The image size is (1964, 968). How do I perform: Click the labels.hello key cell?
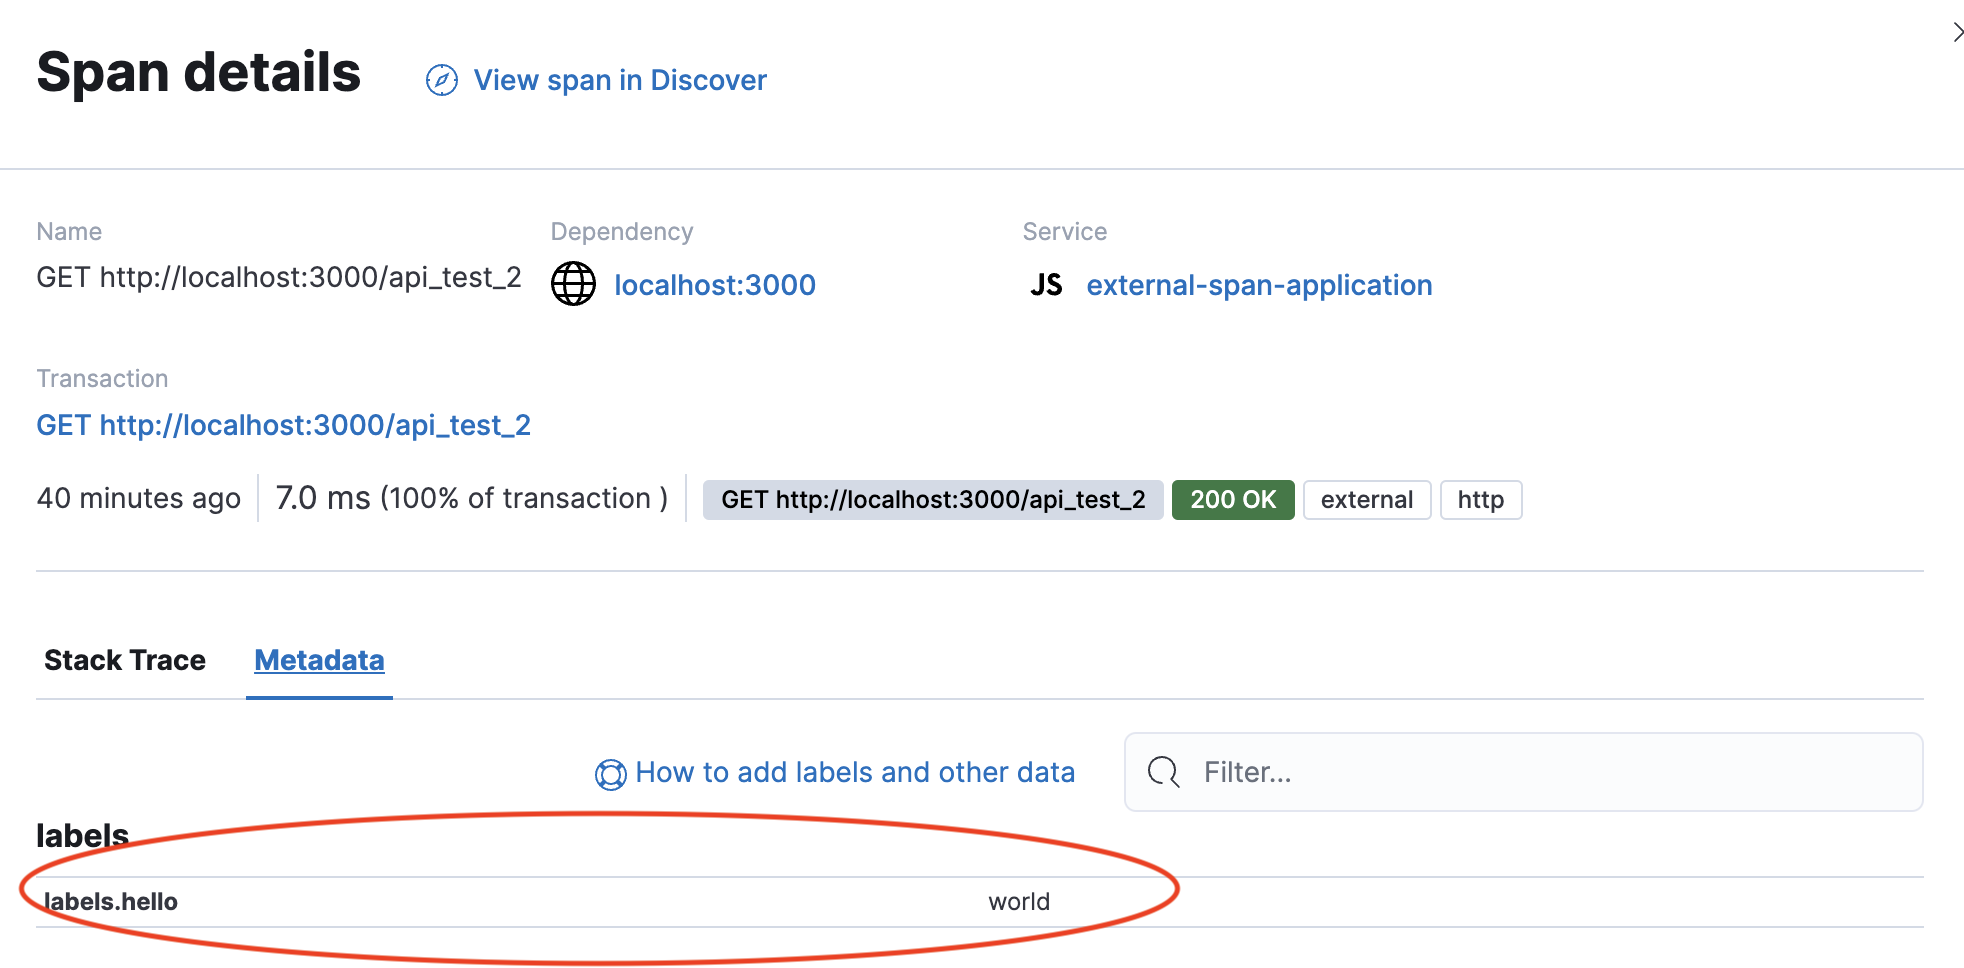click(x=110, y=902)
